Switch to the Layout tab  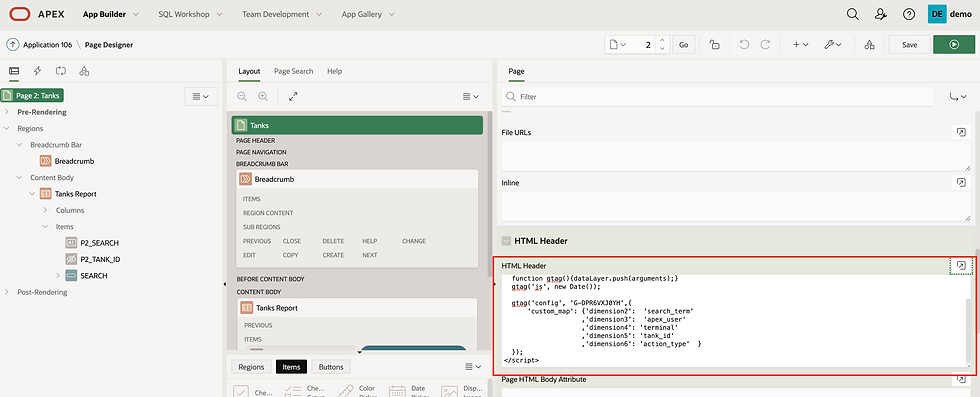[x=249, y=71]
